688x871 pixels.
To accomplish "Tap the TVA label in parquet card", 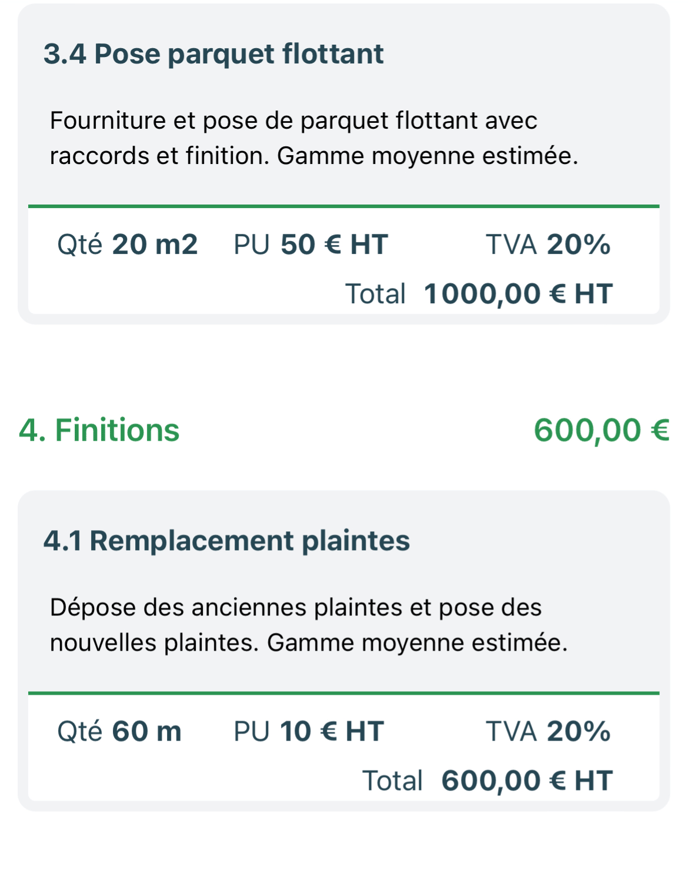I will 511,244.
